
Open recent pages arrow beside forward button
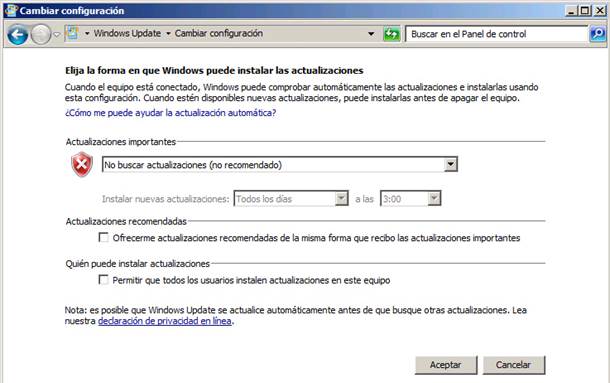click(57, 35)
